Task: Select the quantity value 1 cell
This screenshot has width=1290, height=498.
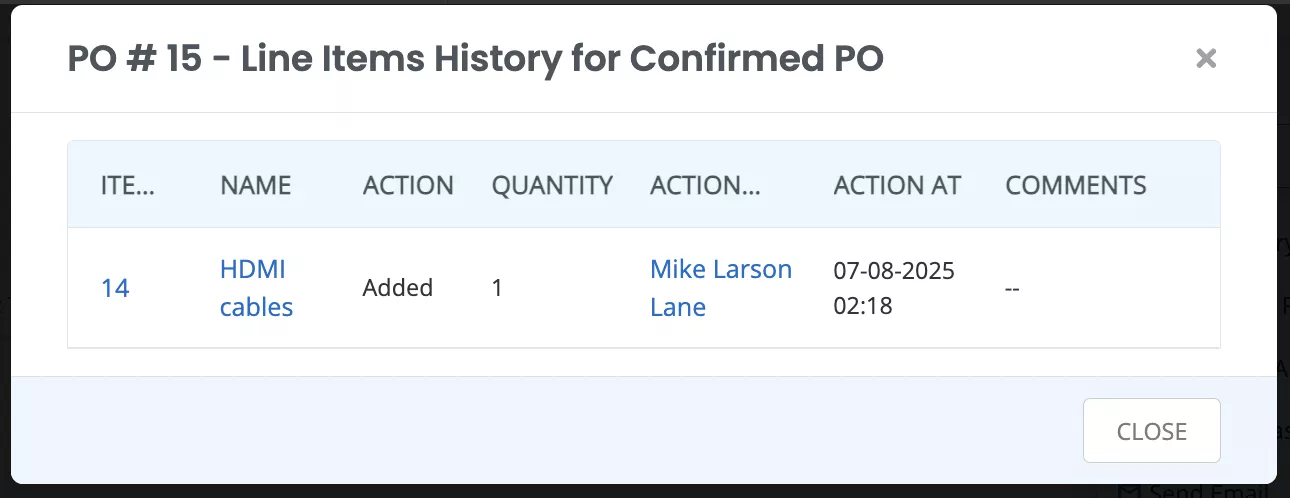Action: pos(497,288)
